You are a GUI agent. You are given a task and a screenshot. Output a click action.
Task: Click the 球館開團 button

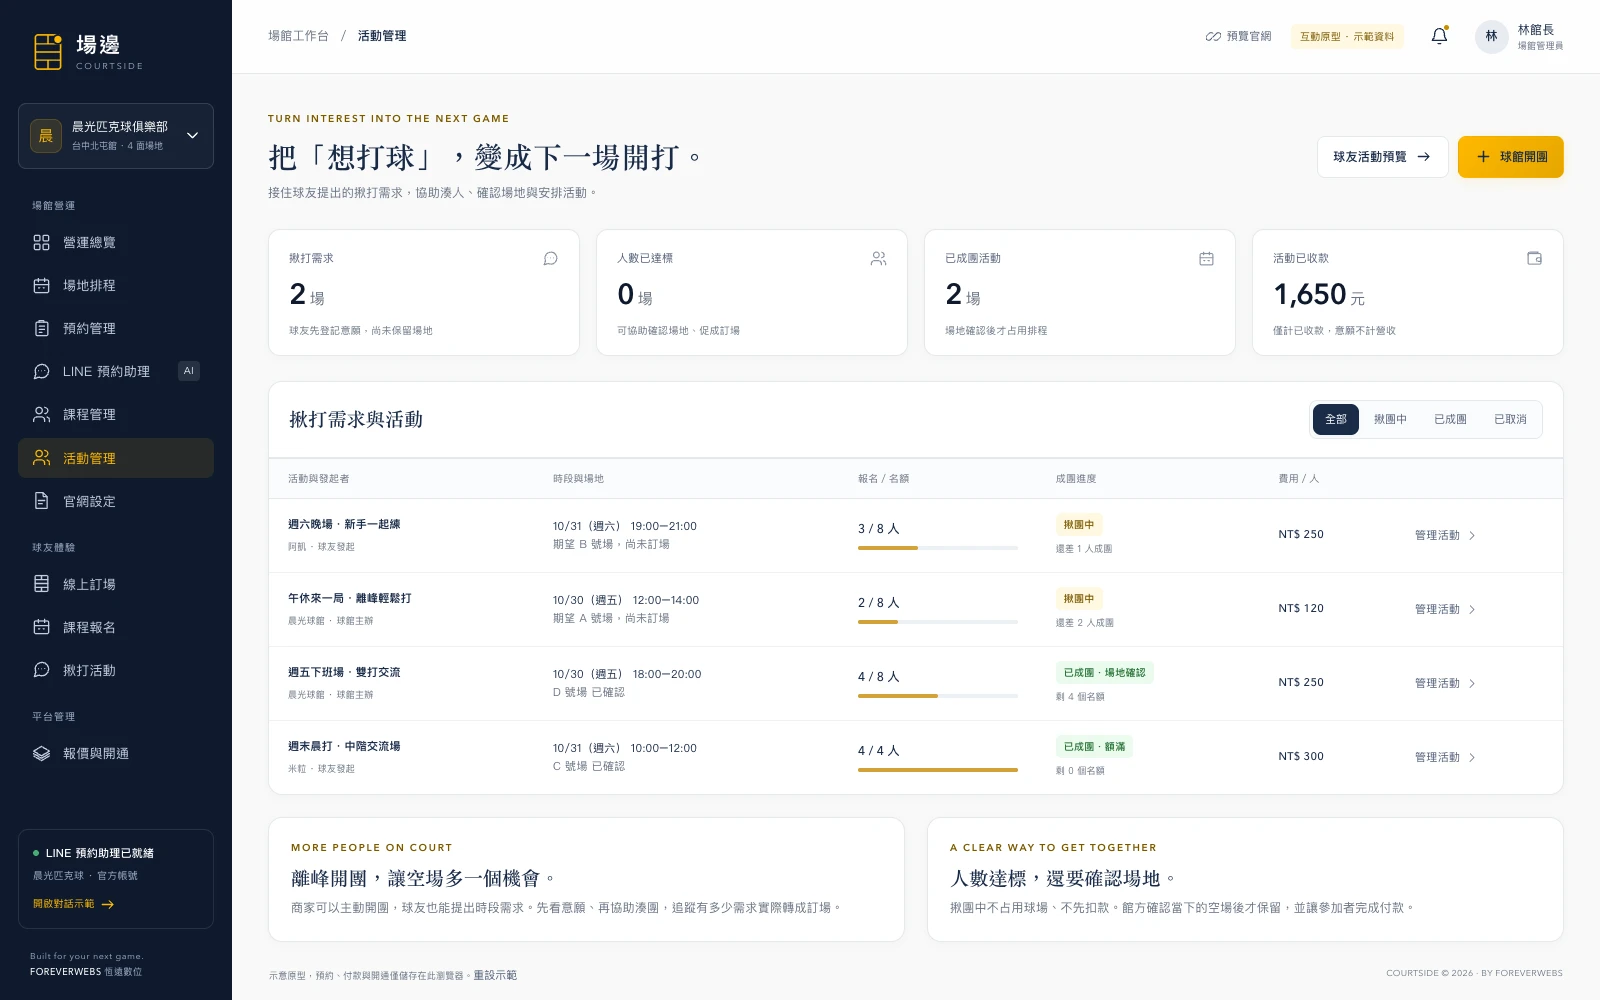[x=1510, y=157]
